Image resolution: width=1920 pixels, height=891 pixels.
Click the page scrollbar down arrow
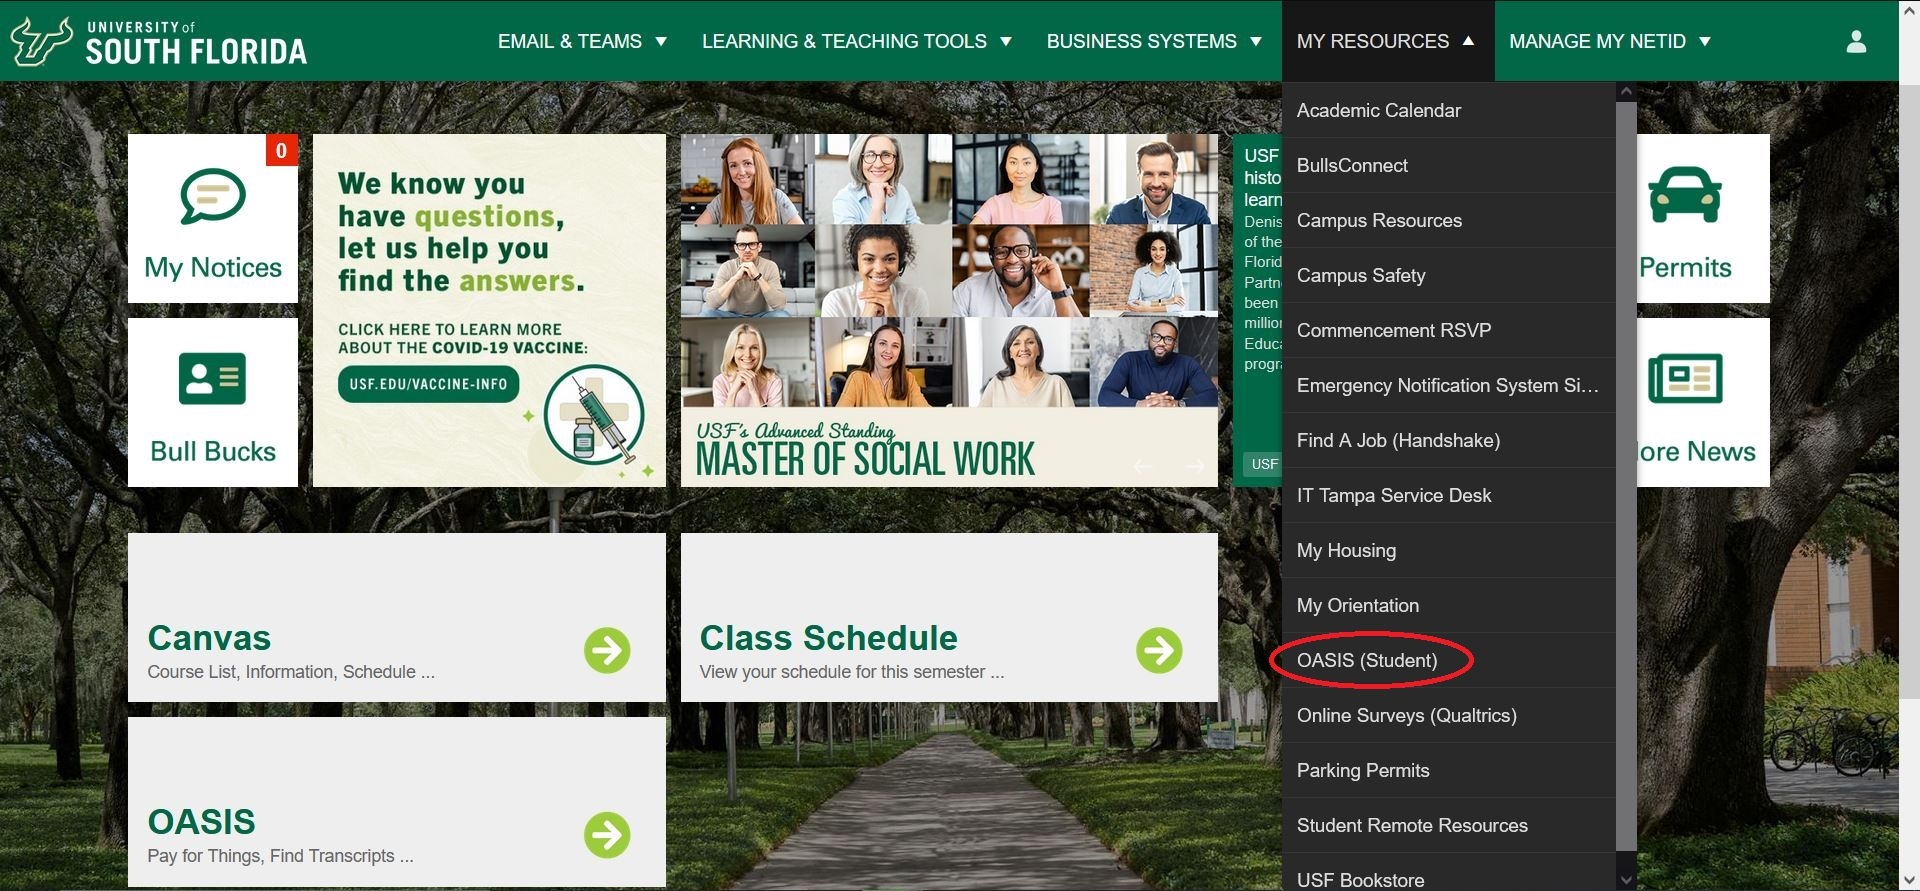[1909, 881]
